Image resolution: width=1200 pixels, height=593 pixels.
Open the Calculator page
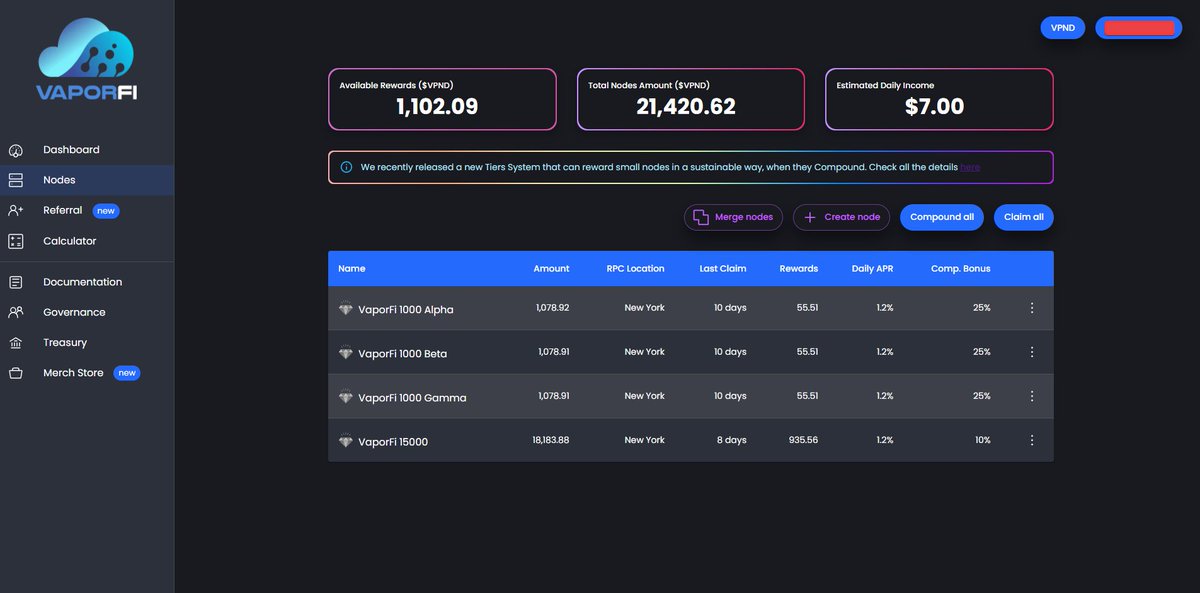pos(87,241)
